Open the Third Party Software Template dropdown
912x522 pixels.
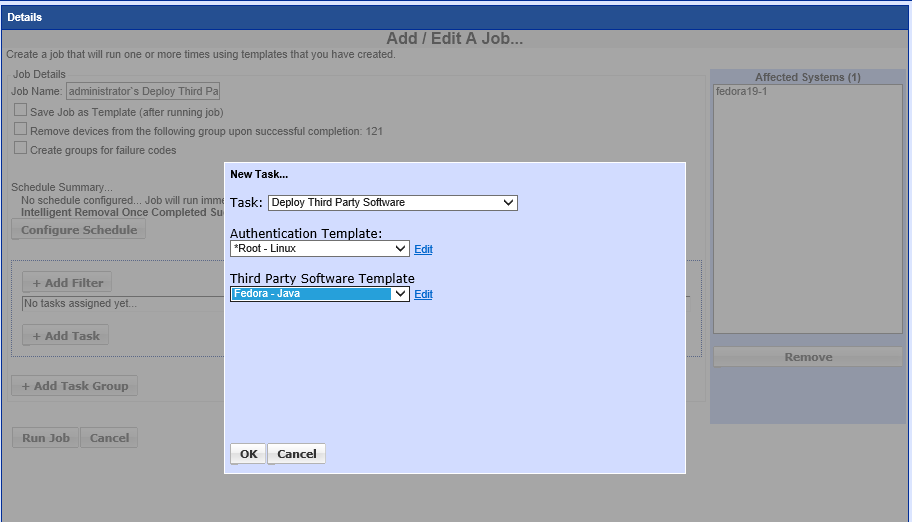tap(319, 294)
